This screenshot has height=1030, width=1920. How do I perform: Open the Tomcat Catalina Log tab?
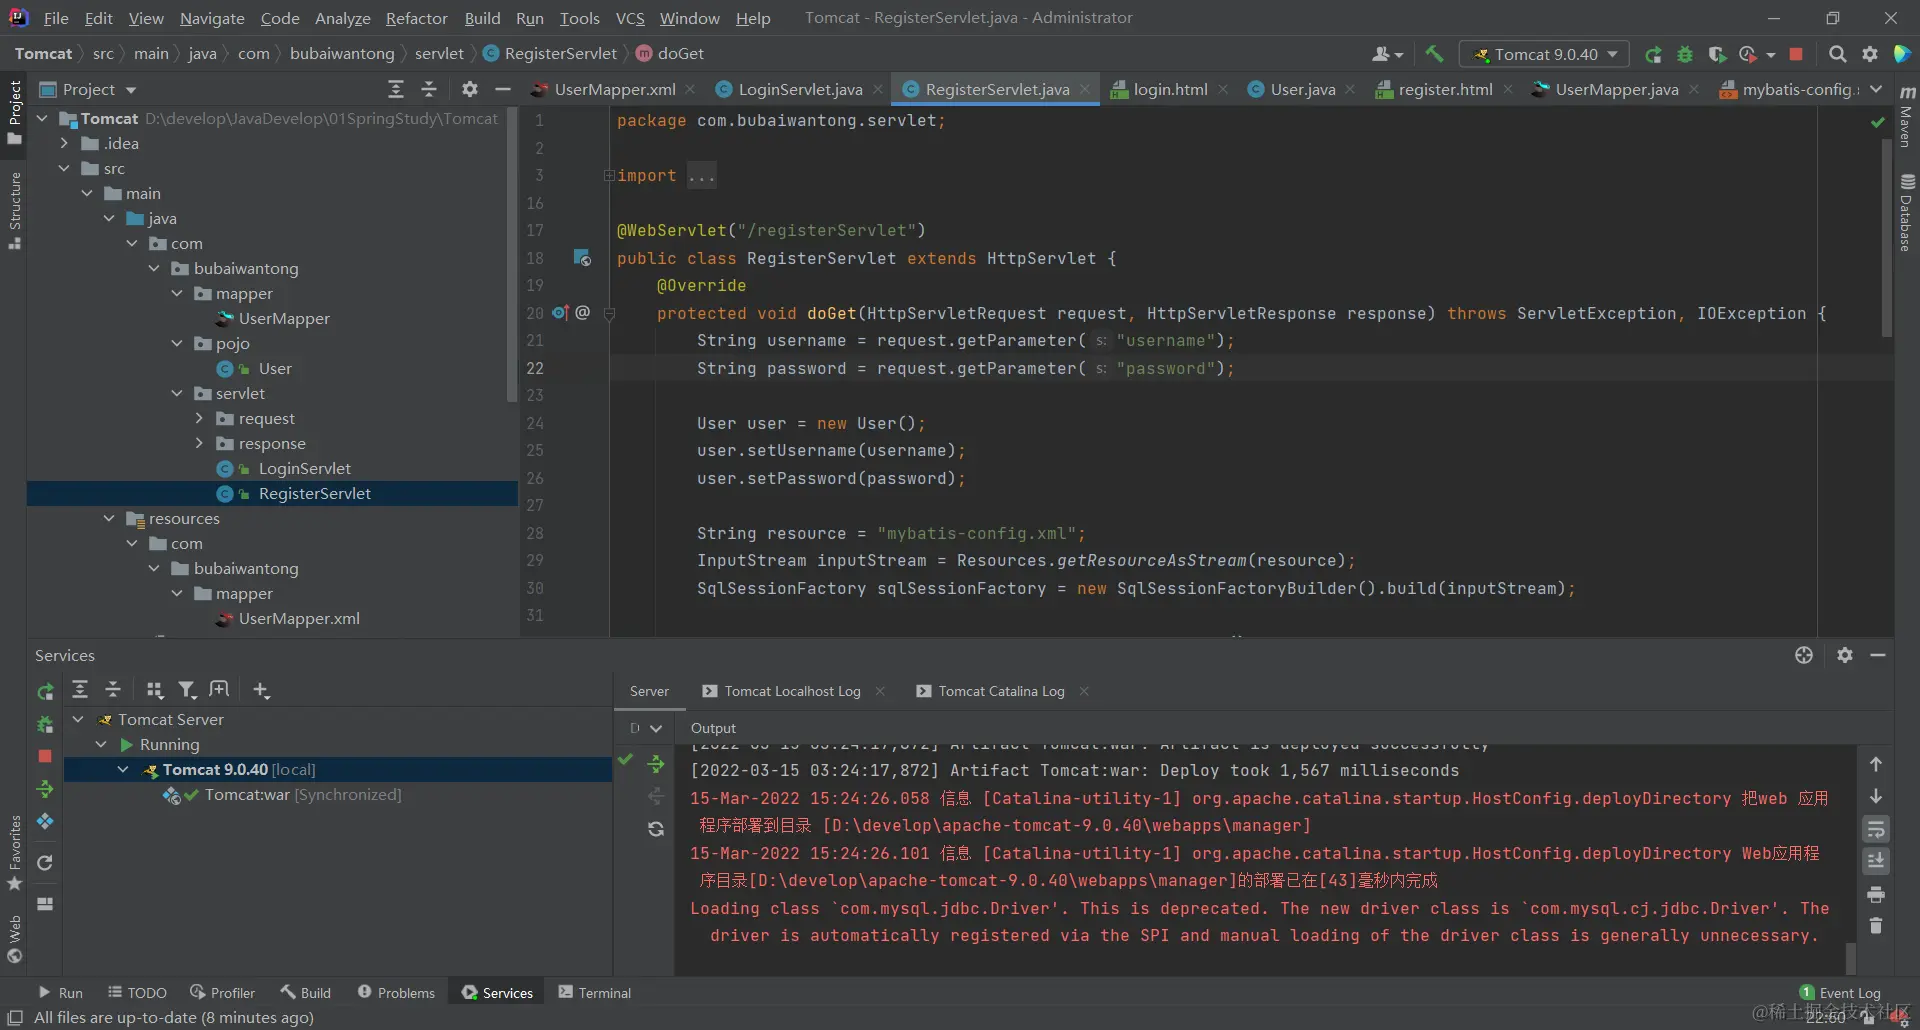1001,692
